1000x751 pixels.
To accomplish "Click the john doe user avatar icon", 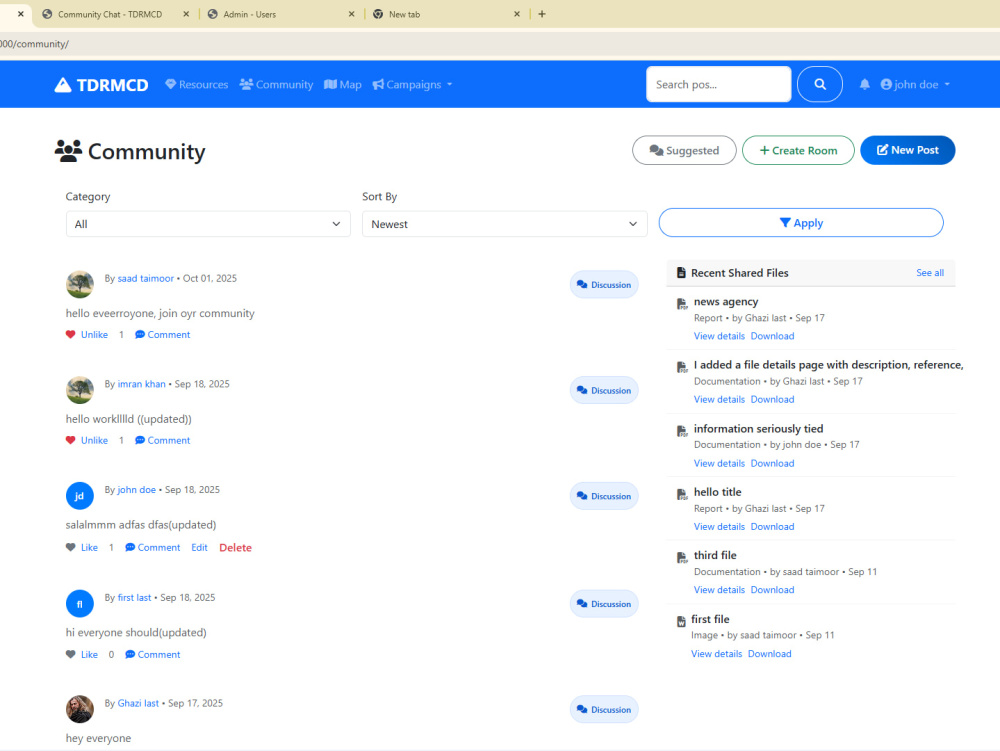I will [x=886, y=84].
